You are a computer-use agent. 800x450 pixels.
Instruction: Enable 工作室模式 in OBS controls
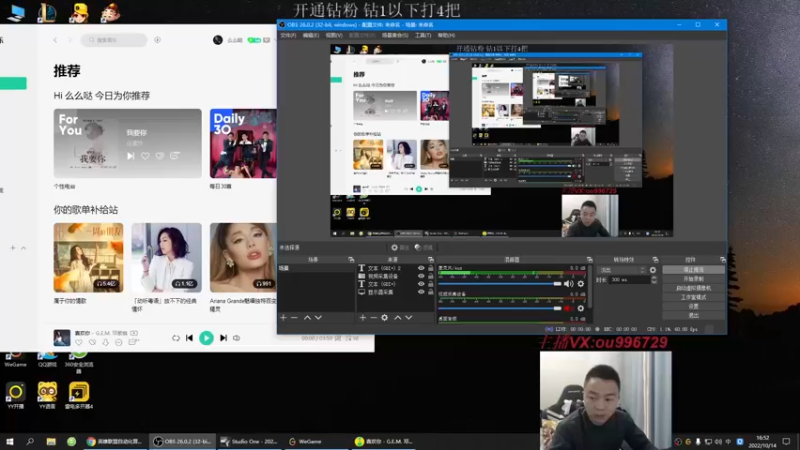click(x=693, y=297)
